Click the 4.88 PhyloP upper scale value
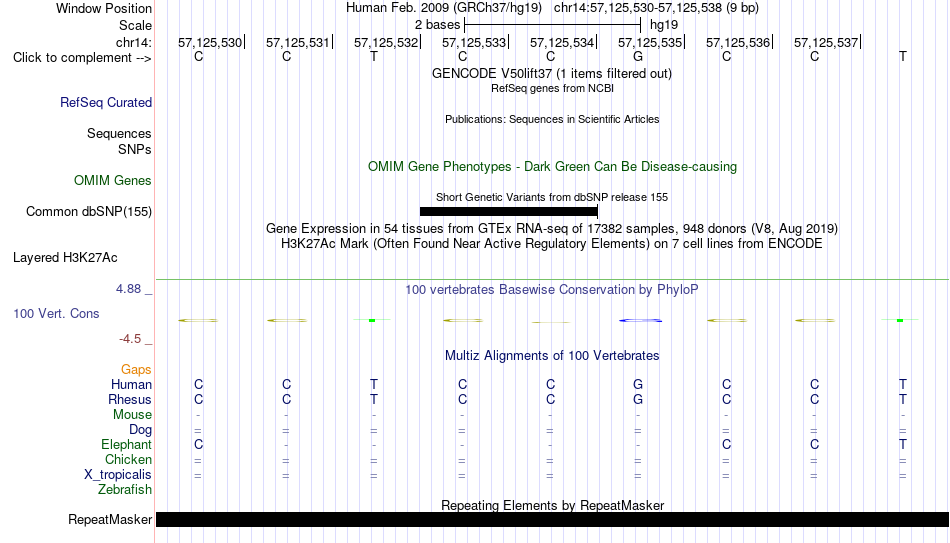 (128, 289)
